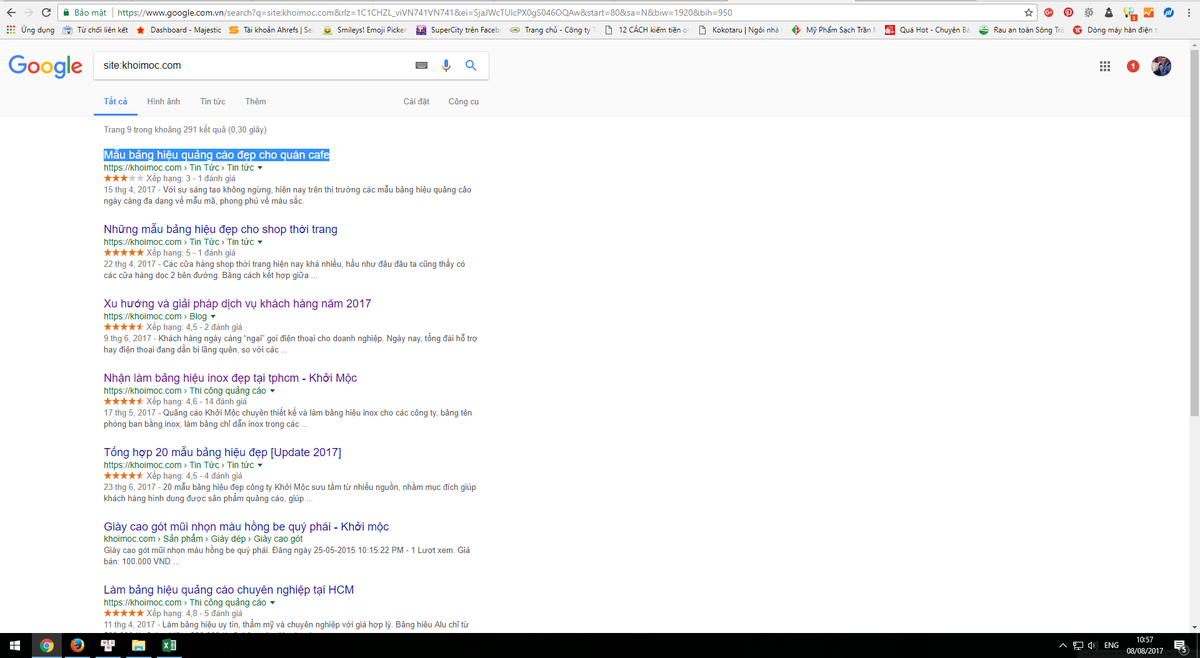The height and width of the screenshot is (658, 1200).
Task: Open the Pinterest extension
Action: 1068,13
